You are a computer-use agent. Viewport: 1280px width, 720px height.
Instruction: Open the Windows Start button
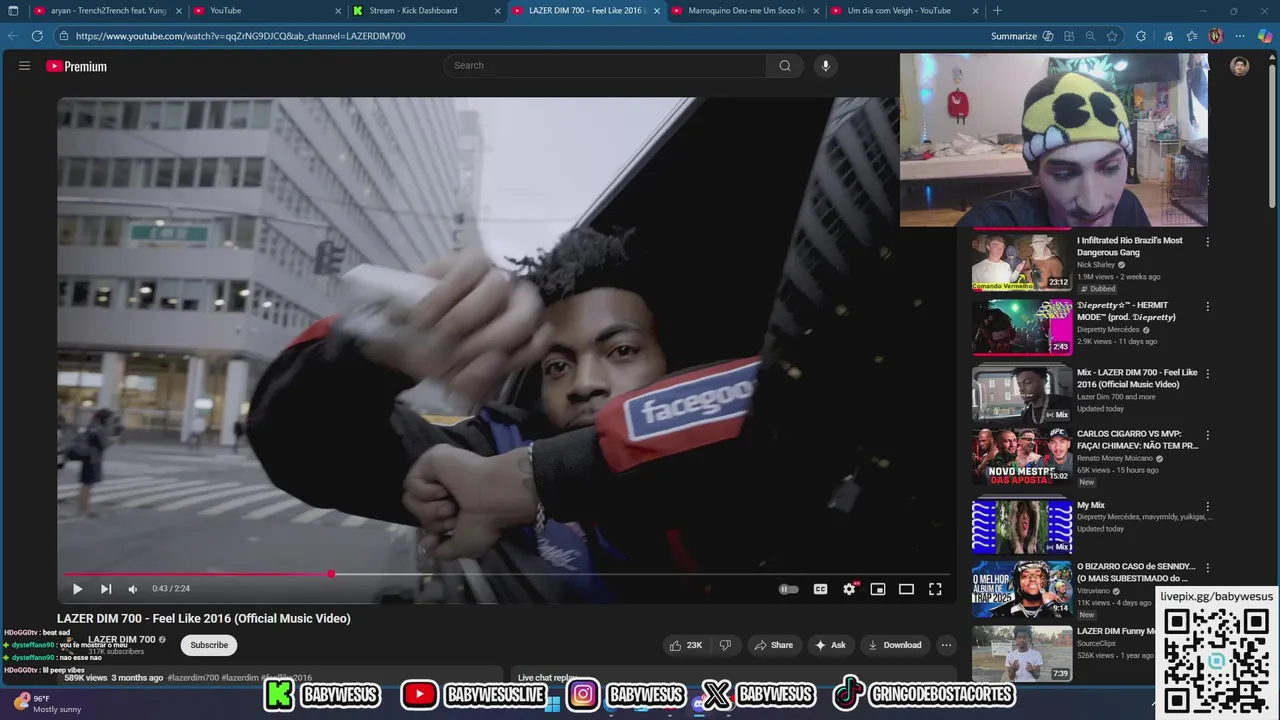(552, 704)
